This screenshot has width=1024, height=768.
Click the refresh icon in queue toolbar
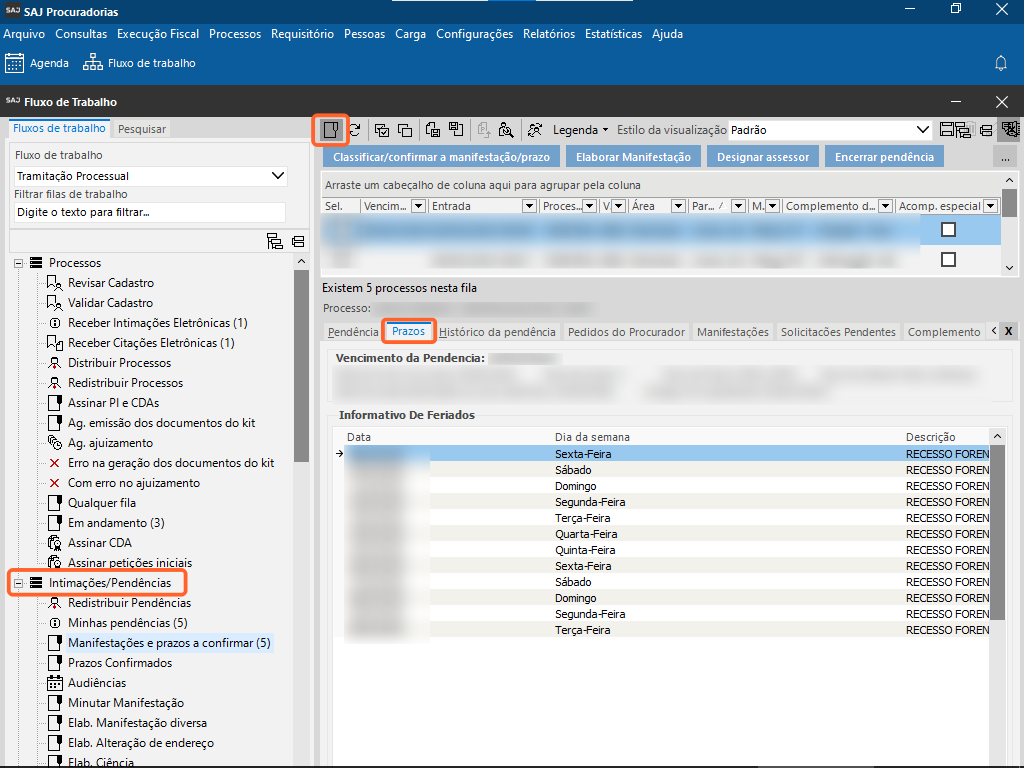click(354, 130)
